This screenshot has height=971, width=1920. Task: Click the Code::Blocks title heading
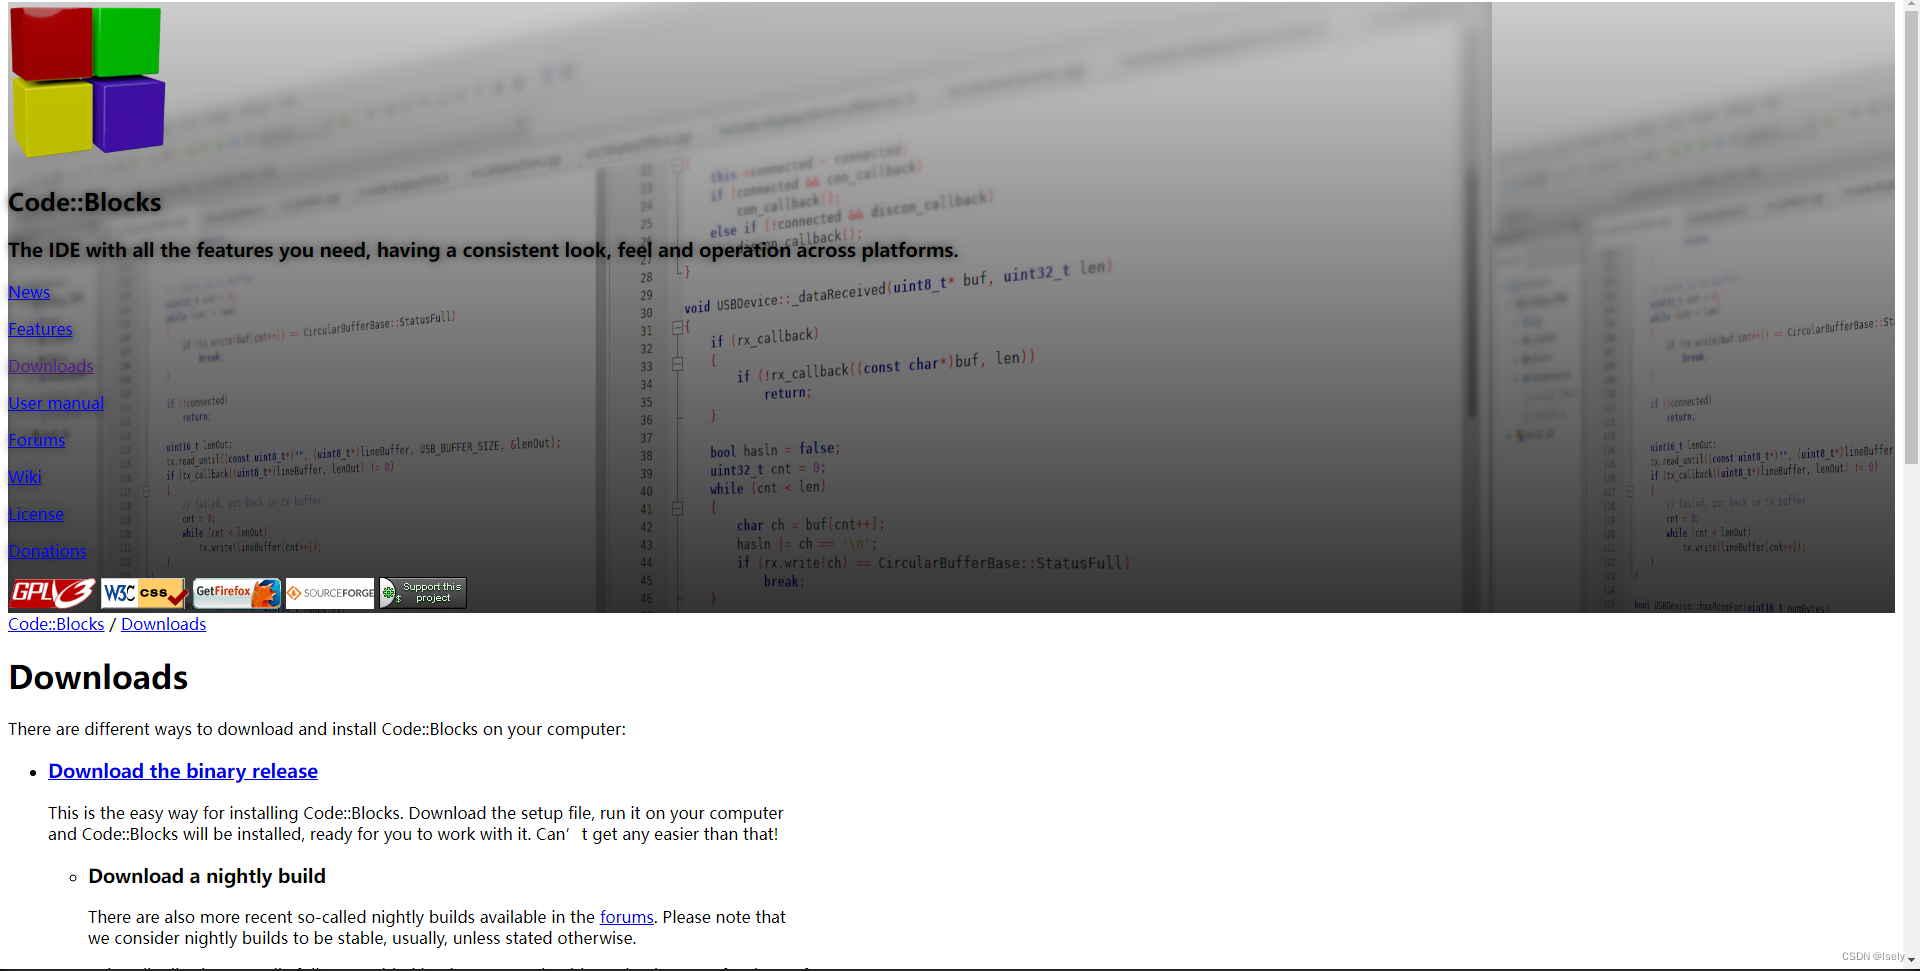85,202
